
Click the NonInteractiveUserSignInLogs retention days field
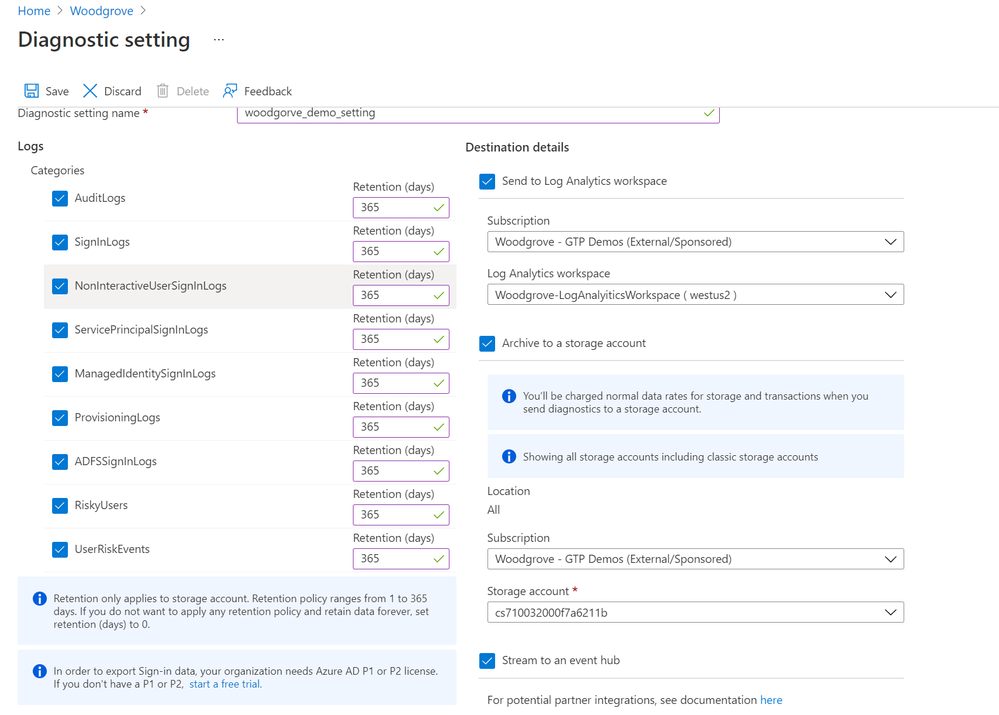(x=401, y=296)
